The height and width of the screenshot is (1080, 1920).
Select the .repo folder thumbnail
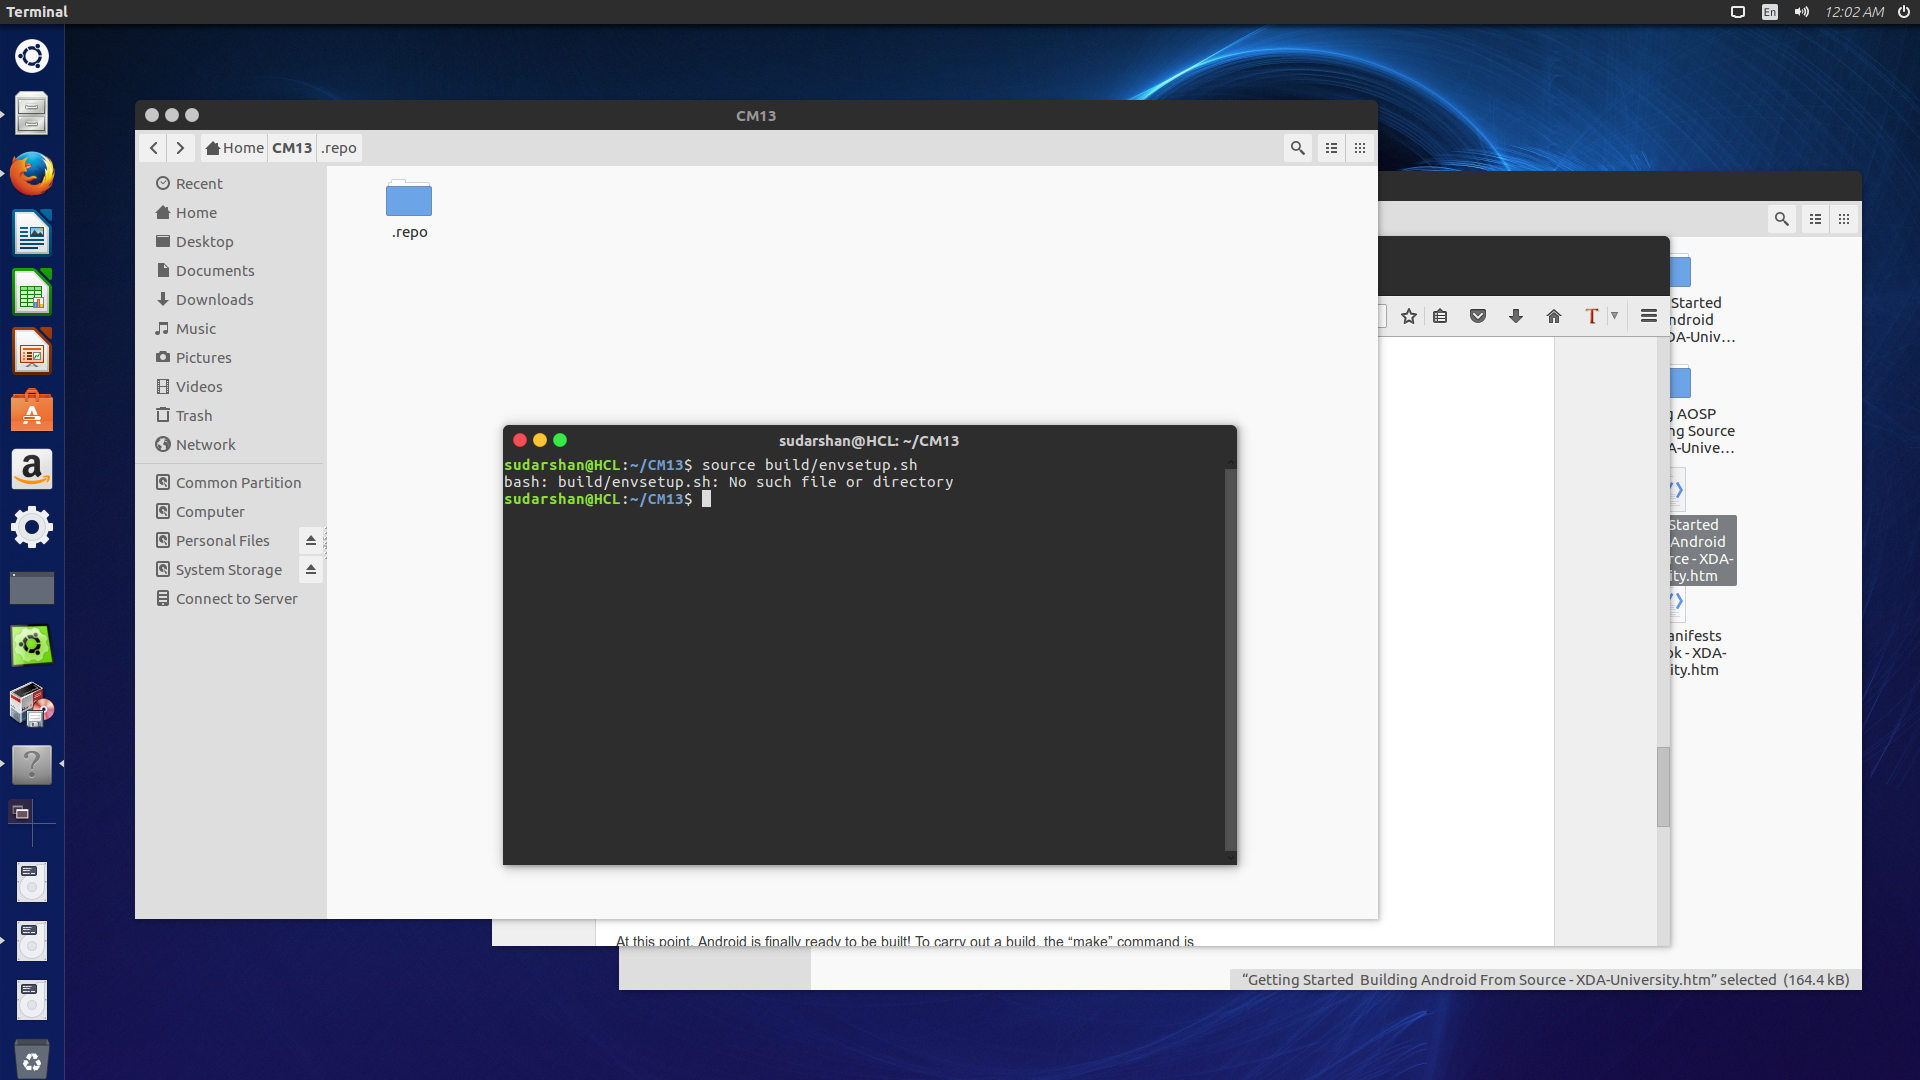409,201
